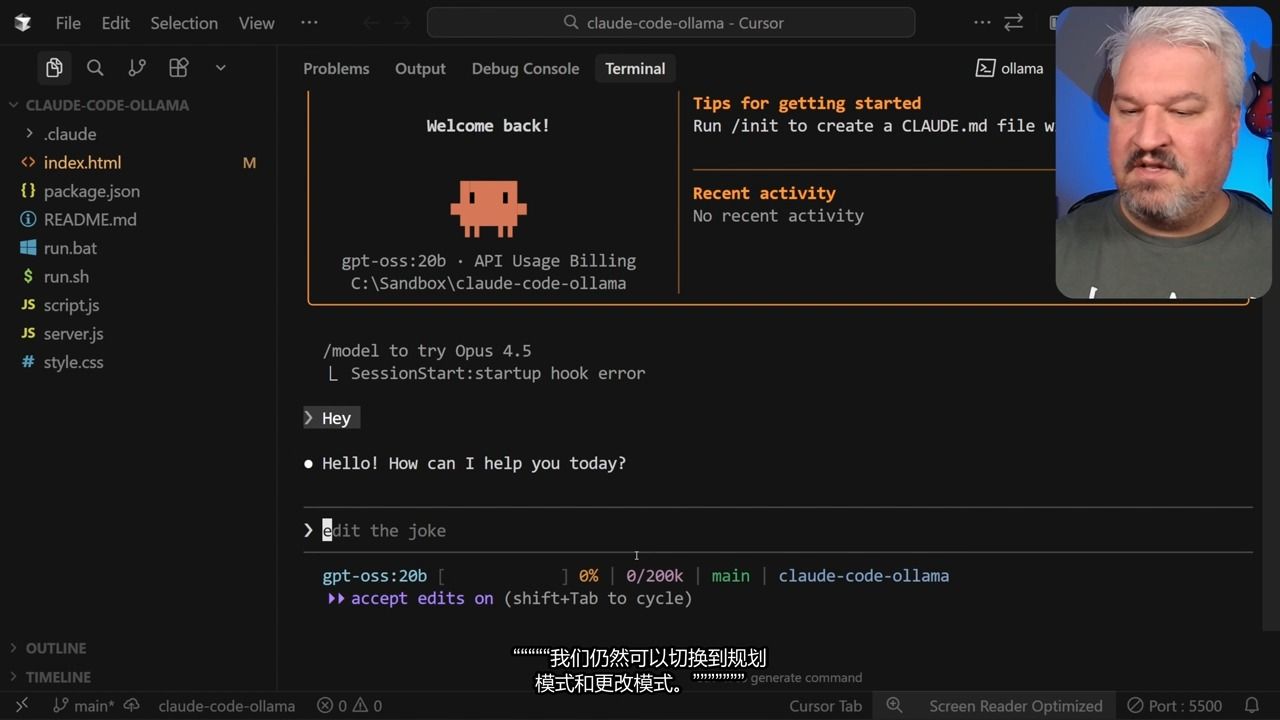This screenshot has width=1280, height=720.
Task: Open the Search view icon
Action: [x=95, y=68]
